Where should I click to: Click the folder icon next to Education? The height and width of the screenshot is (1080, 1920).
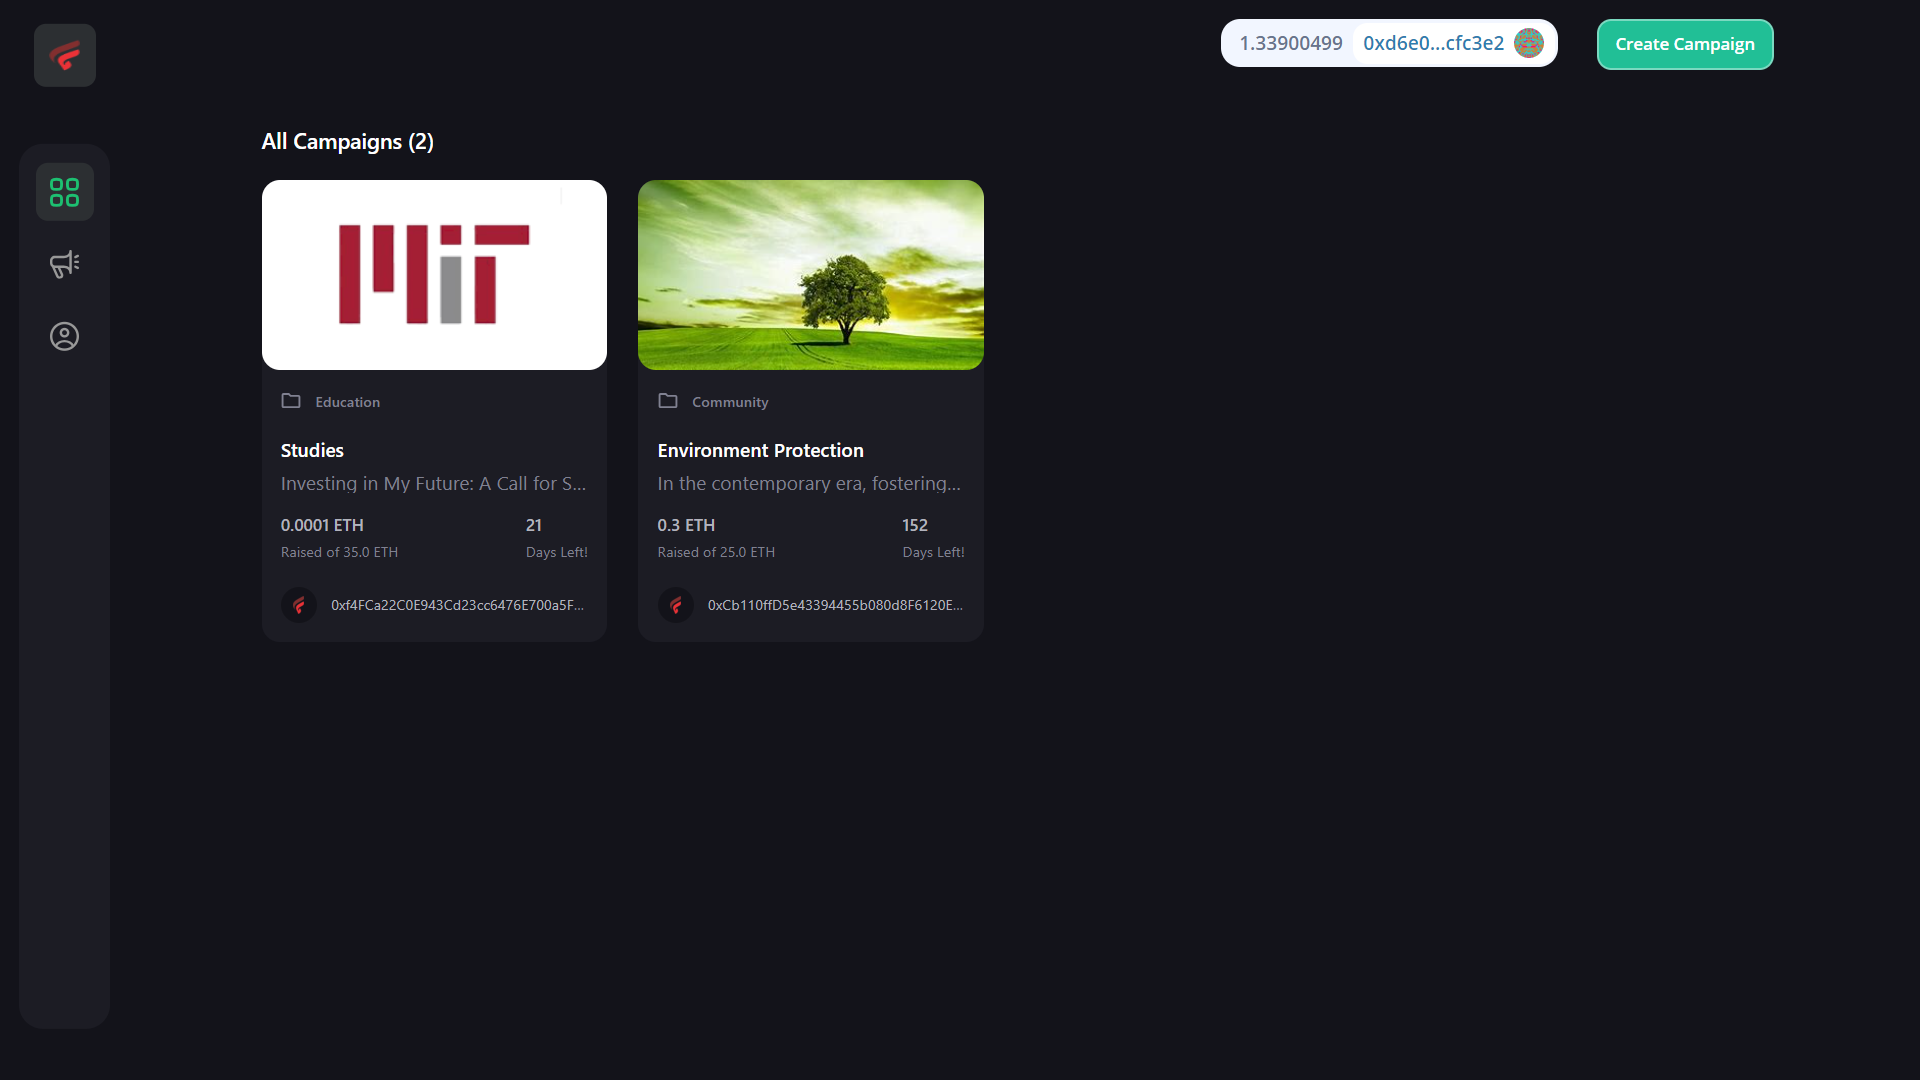click(291, 401)
